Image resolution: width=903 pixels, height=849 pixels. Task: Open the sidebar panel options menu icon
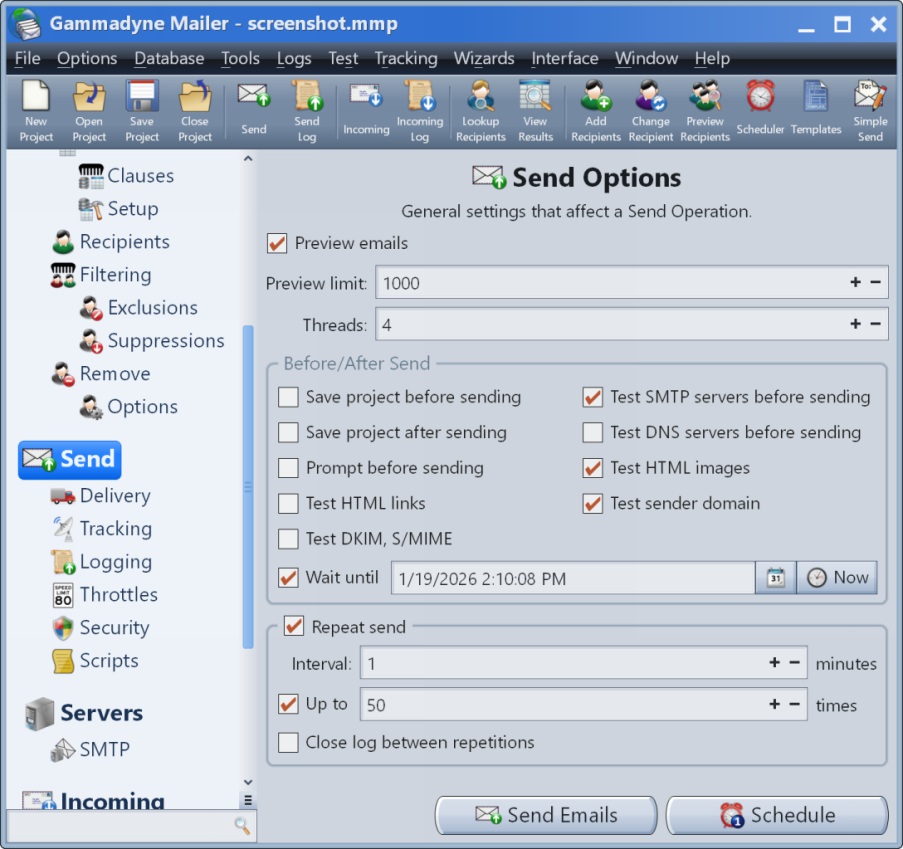pyautogui.click(x=248, y=800)
